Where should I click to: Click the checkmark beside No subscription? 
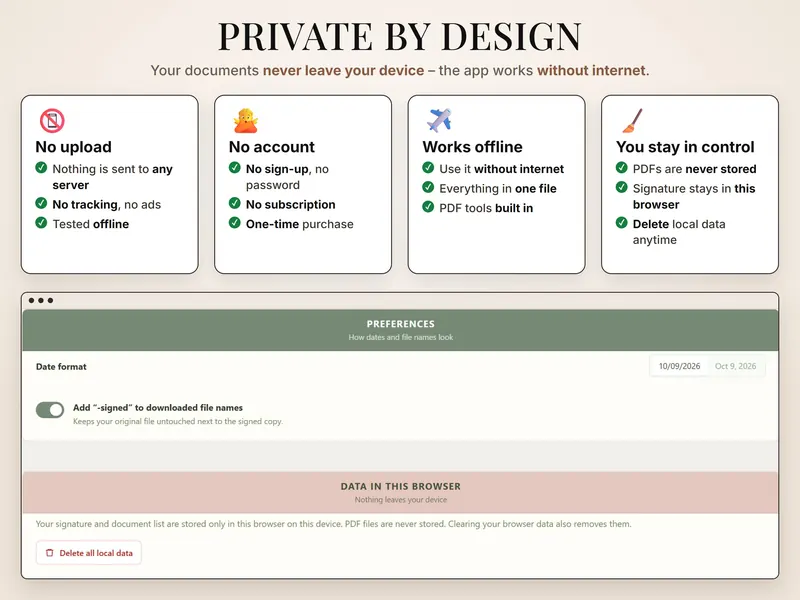click(x=235, y=203)
